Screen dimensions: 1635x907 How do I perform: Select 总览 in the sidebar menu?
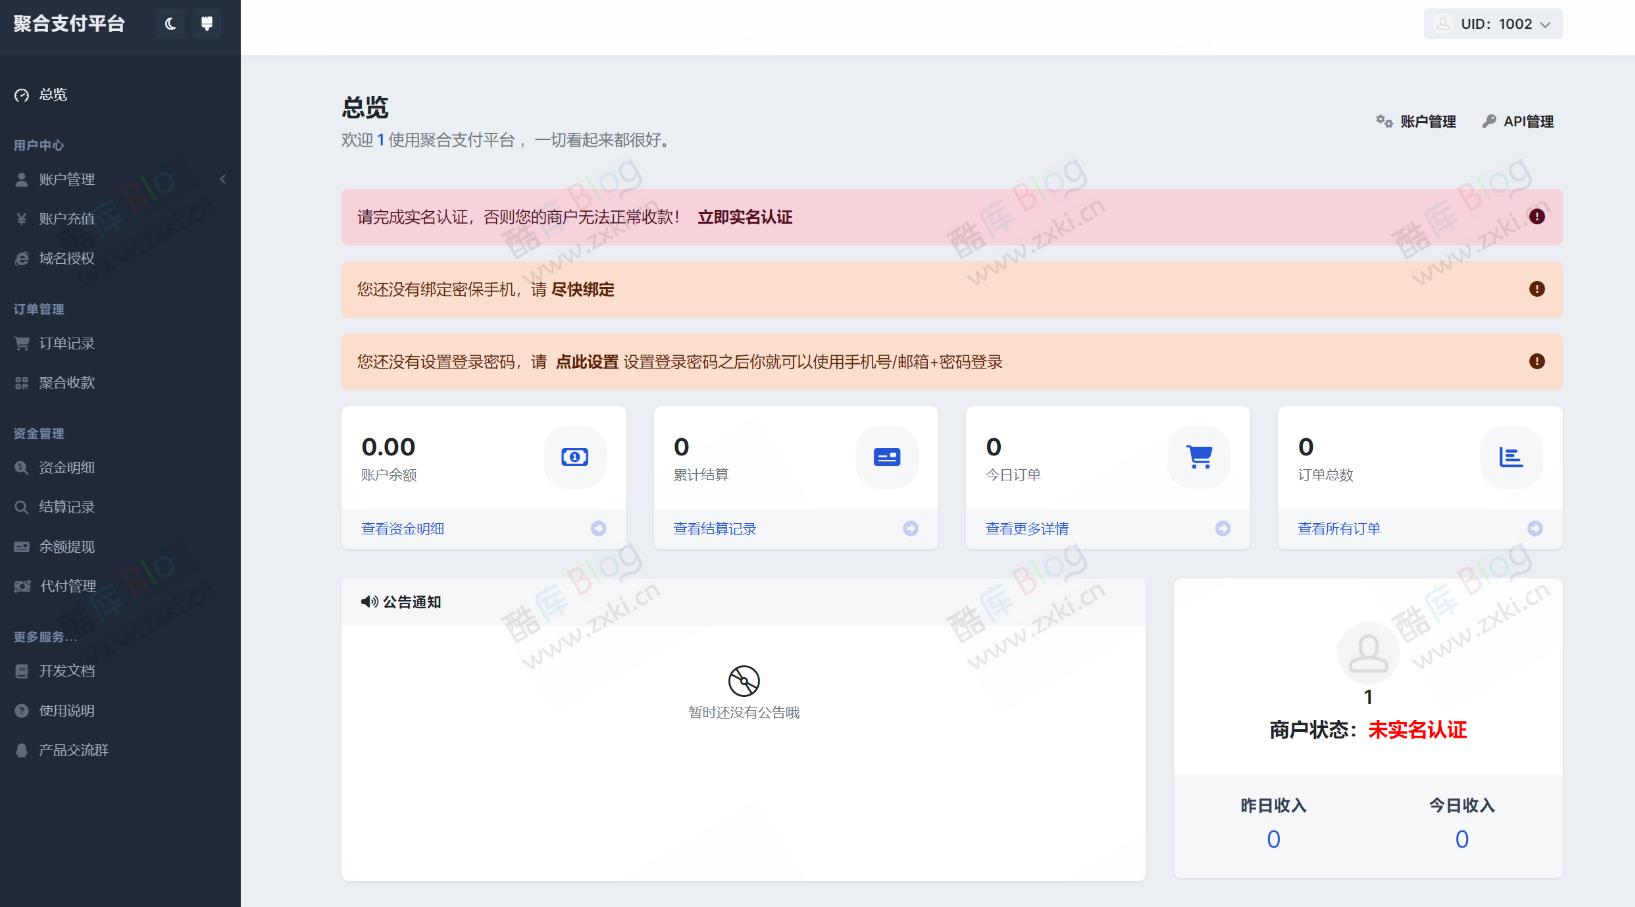point(52,94)
